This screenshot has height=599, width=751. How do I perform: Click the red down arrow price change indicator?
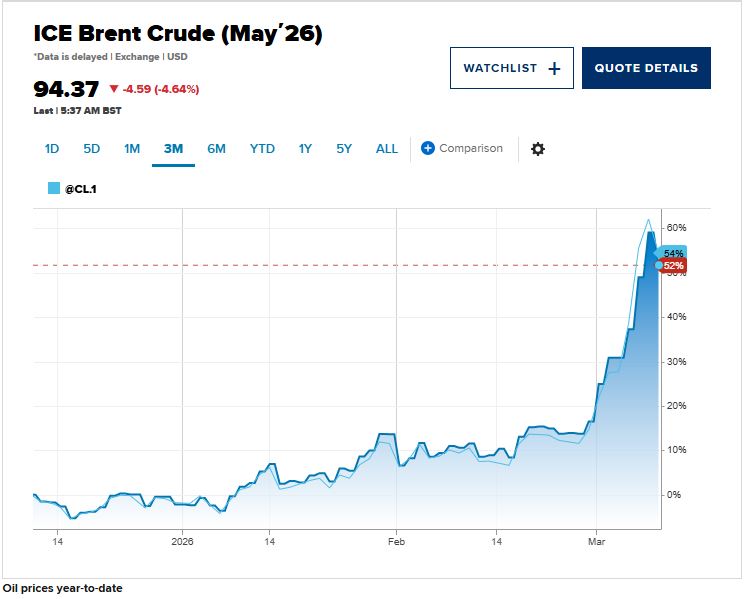[x=114, y=89]
